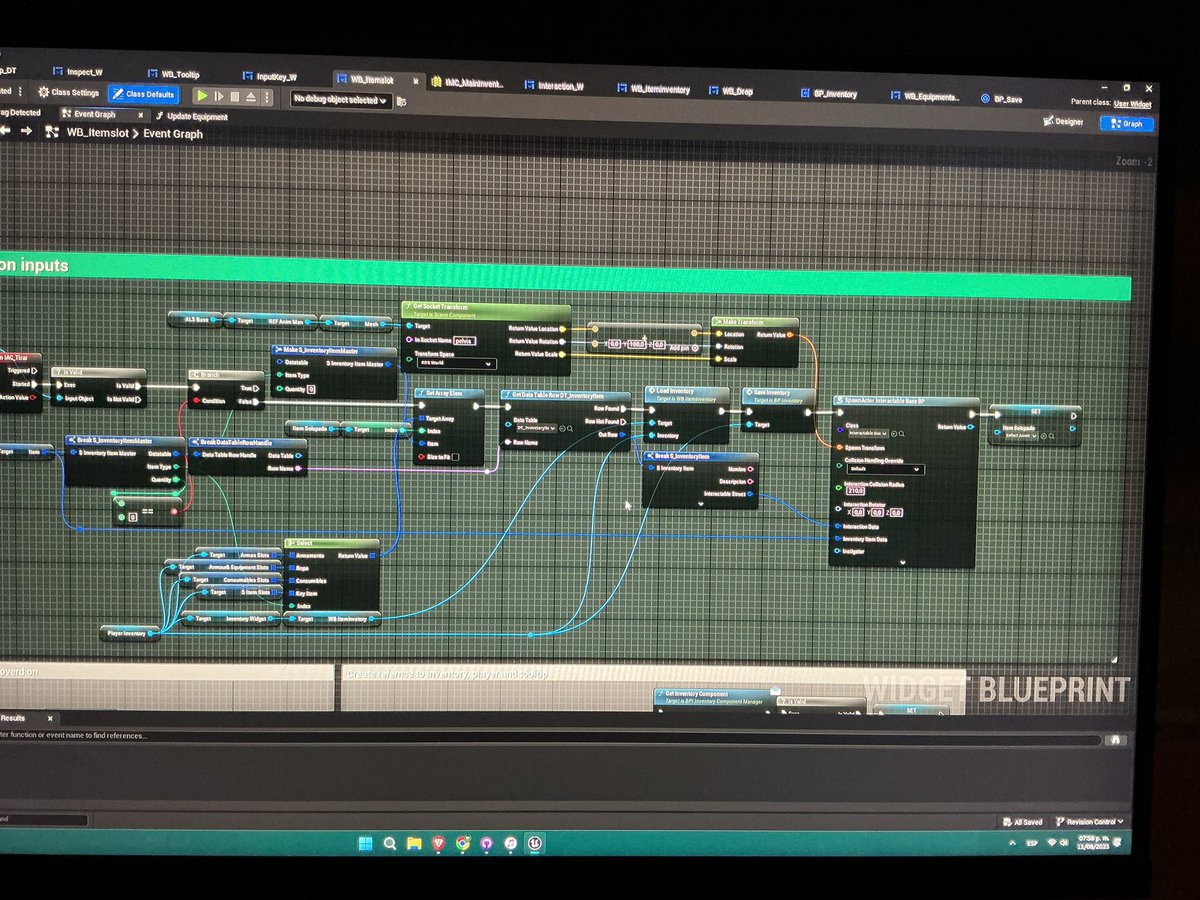Open the Data Table DT_Inventorysystem dropdown
This screenshot has height=900, width=1200.
pyautogui.click(x=536, y=428)
